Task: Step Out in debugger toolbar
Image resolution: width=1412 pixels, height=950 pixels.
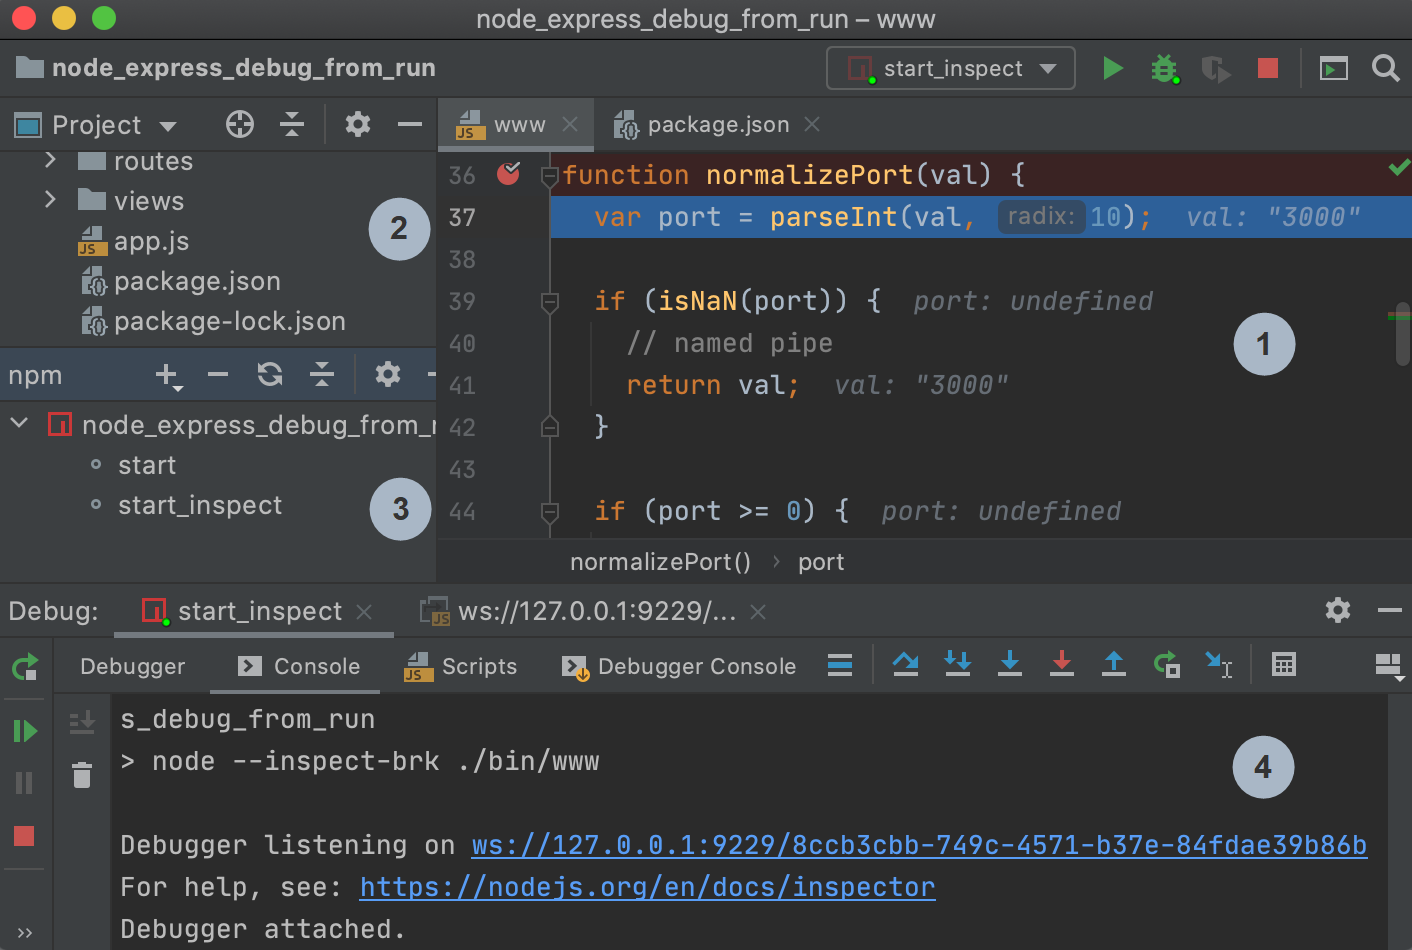Action: [1114, 665]
